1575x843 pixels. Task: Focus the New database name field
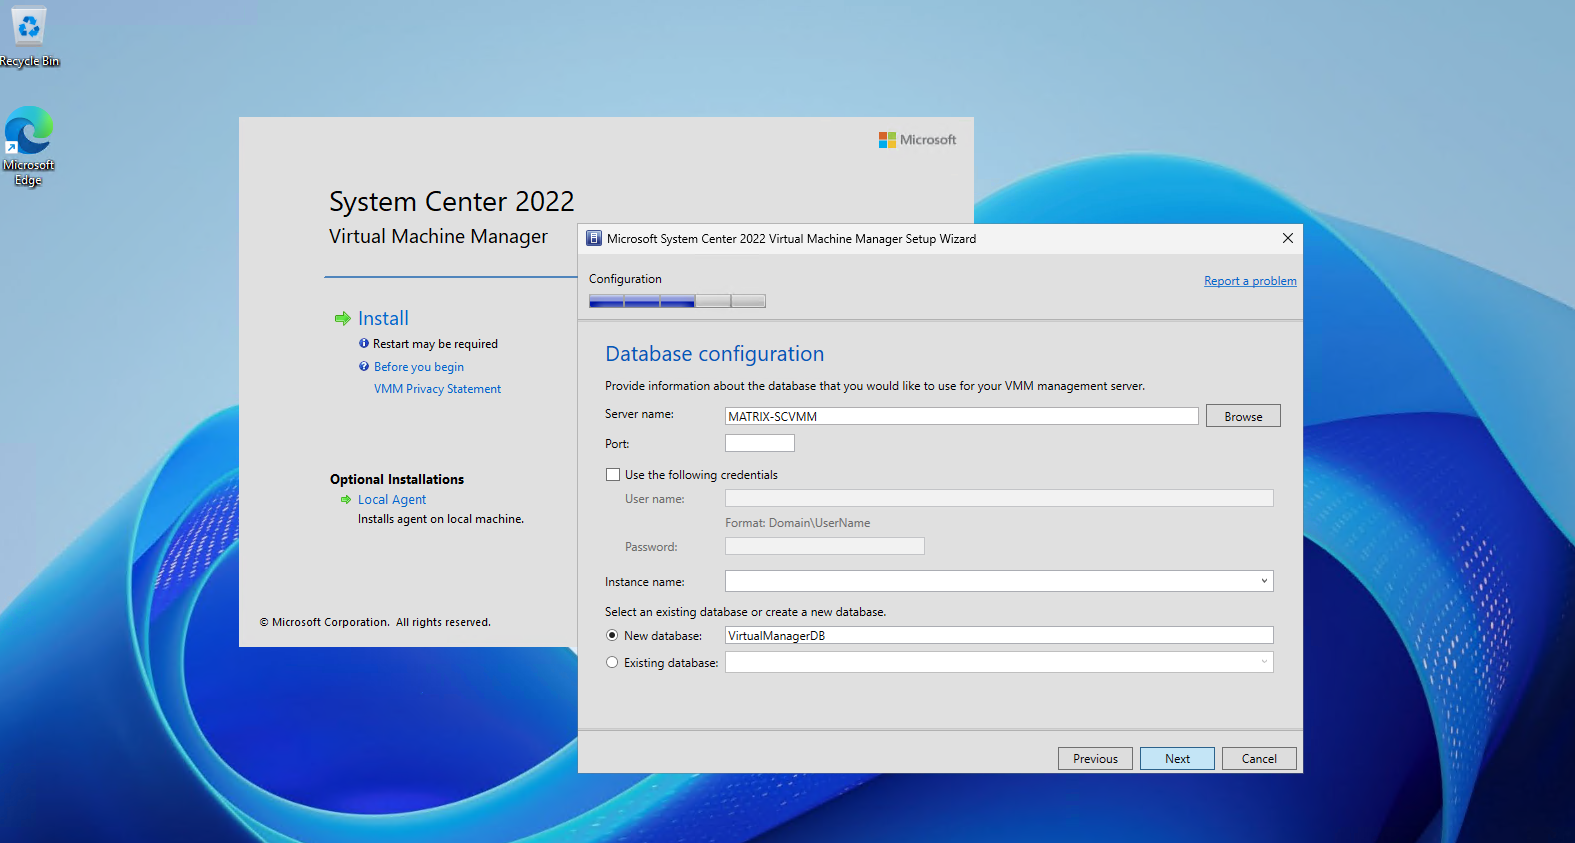[x=999, y=635]
